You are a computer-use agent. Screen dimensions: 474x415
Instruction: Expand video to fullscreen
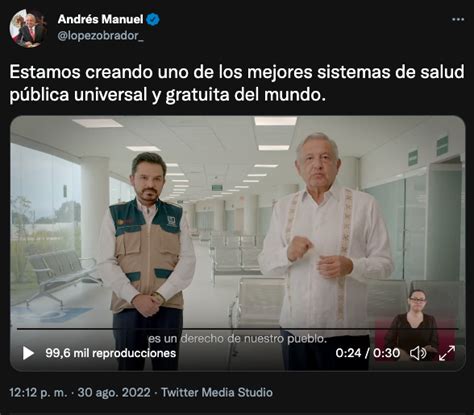point(447,353)
